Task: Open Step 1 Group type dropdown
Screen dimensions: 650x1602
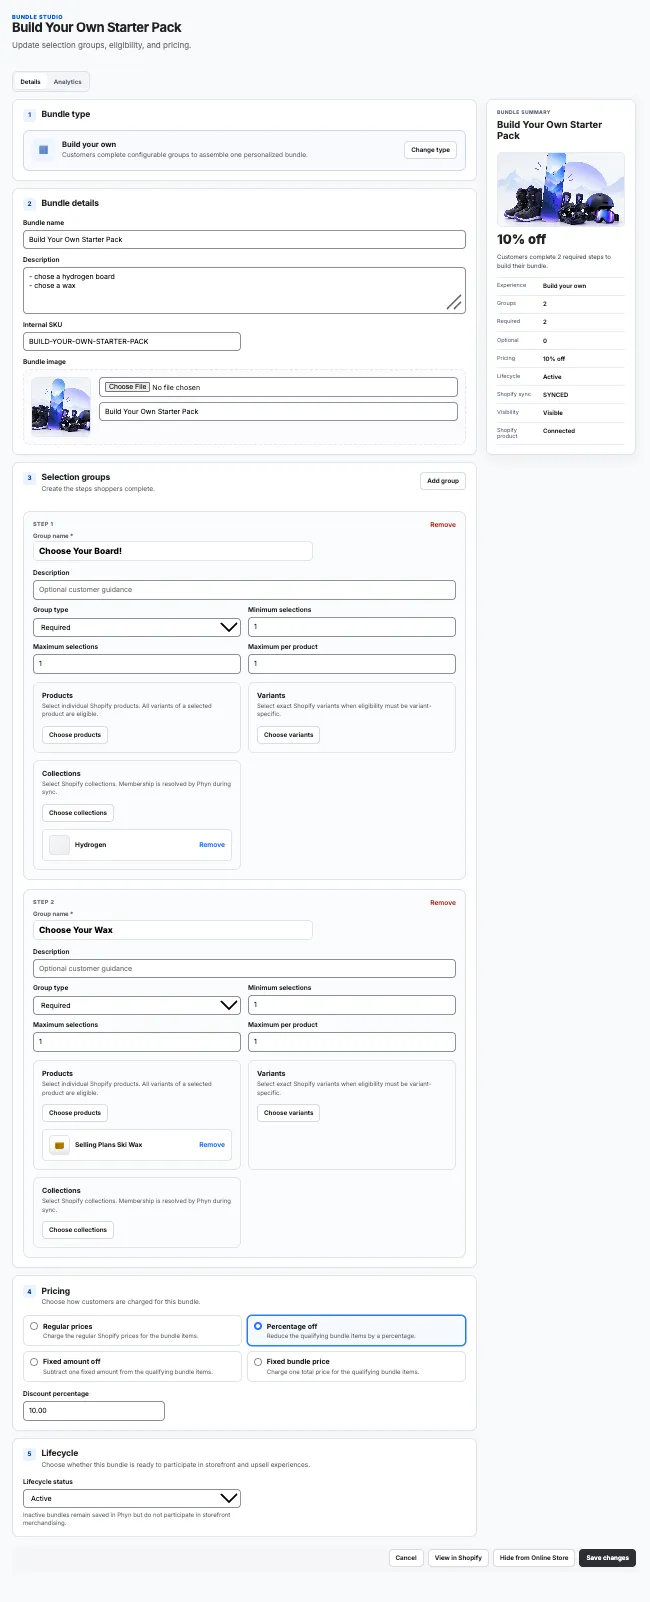Action: (137, 627)
